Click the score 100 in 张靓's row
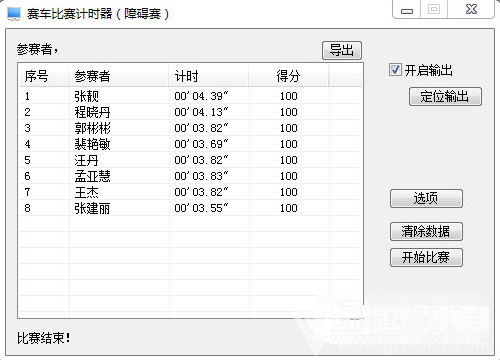This screenshot has height=360, width=500. pos(289,96)
